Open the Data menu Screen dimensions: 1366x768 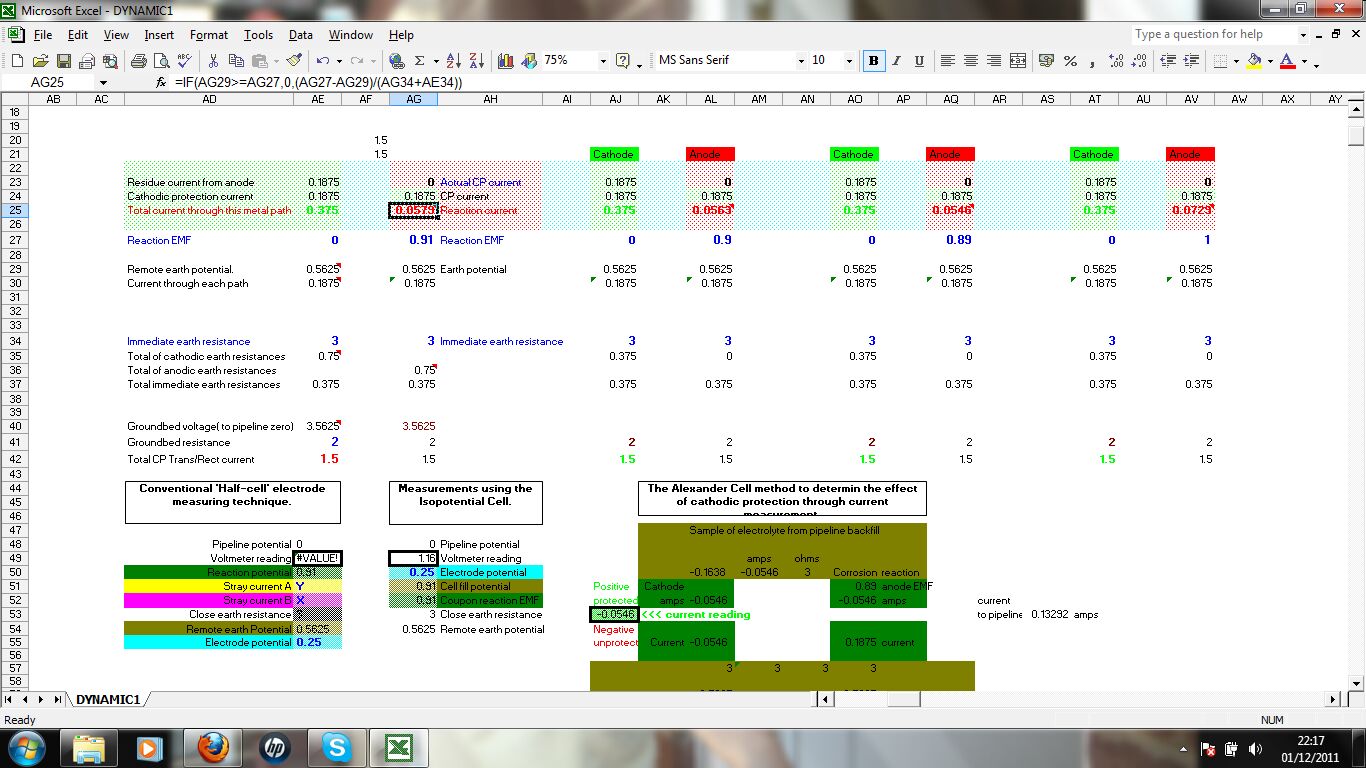[300, 35]
